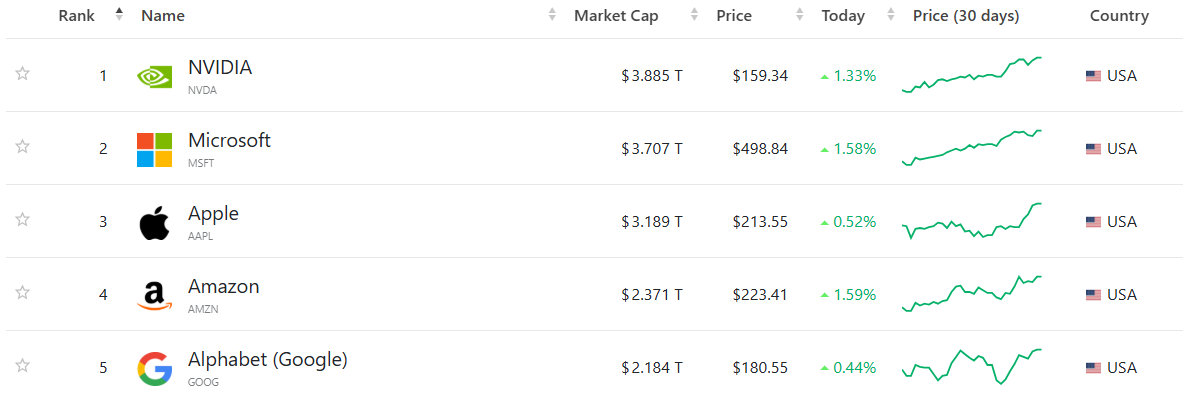Click NVIDIA's 30-day price sparkline chart
This screenshot has height=394, width=1183.
click(x=972, y=75)
